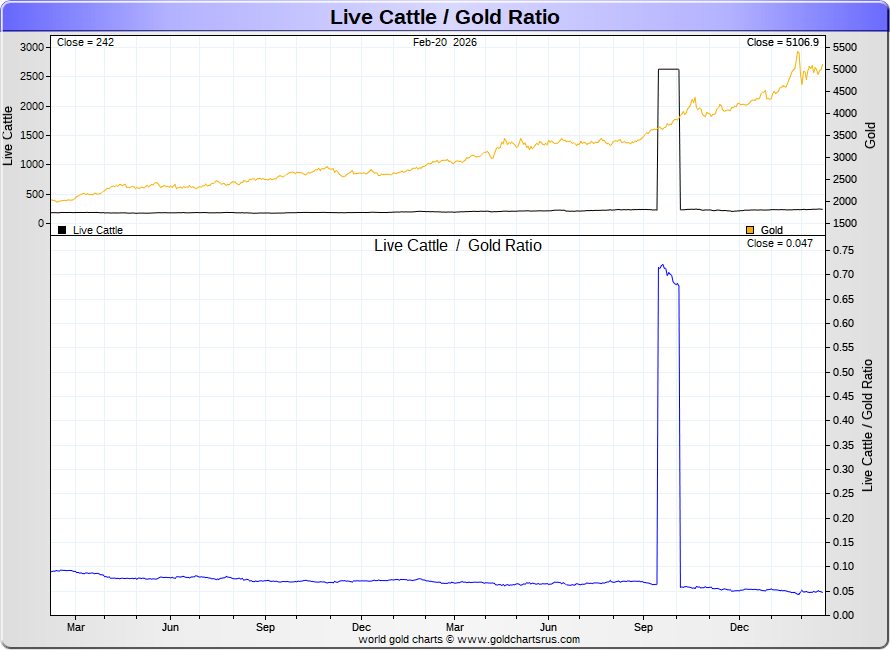Click the 'Live Cattle' legend text
The image size is (890, 650).
pyautogui.click(x=98, y=230)
